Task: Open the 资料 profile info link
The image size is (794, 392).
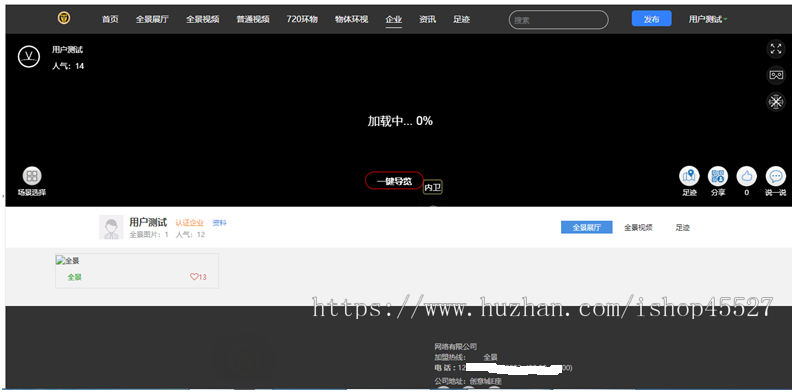Action: [219, 222]
